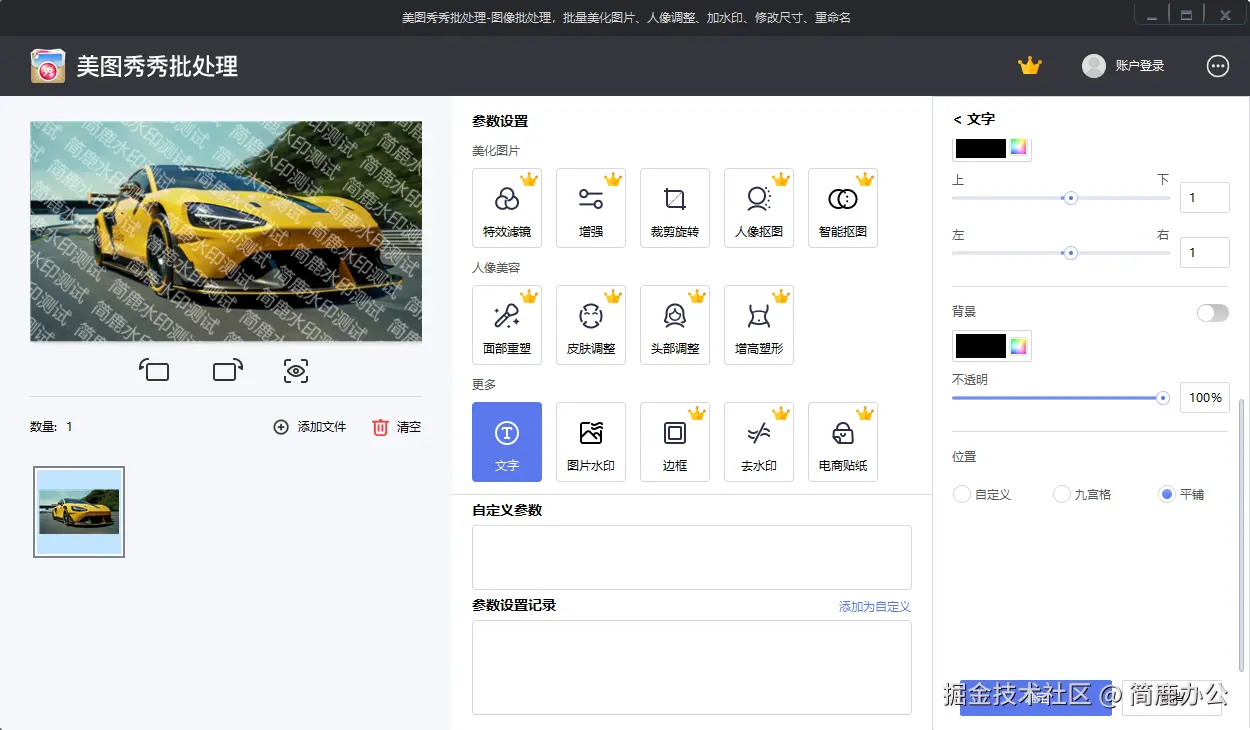1250x730 pixels.
Task: Select the 特效滤镜 filter tool
Action: (x=507, y=207)
